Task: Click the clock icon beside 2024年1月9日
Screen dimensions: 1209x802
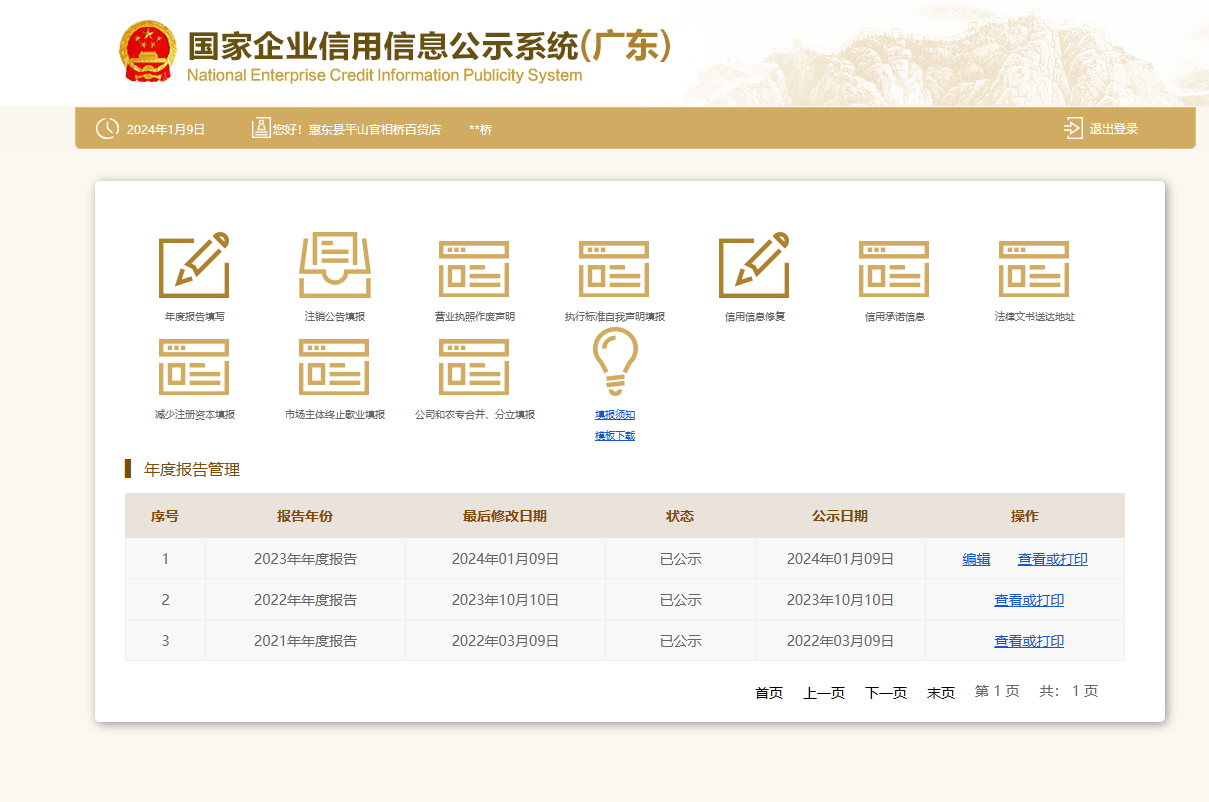Action: (x=107, y=129)
